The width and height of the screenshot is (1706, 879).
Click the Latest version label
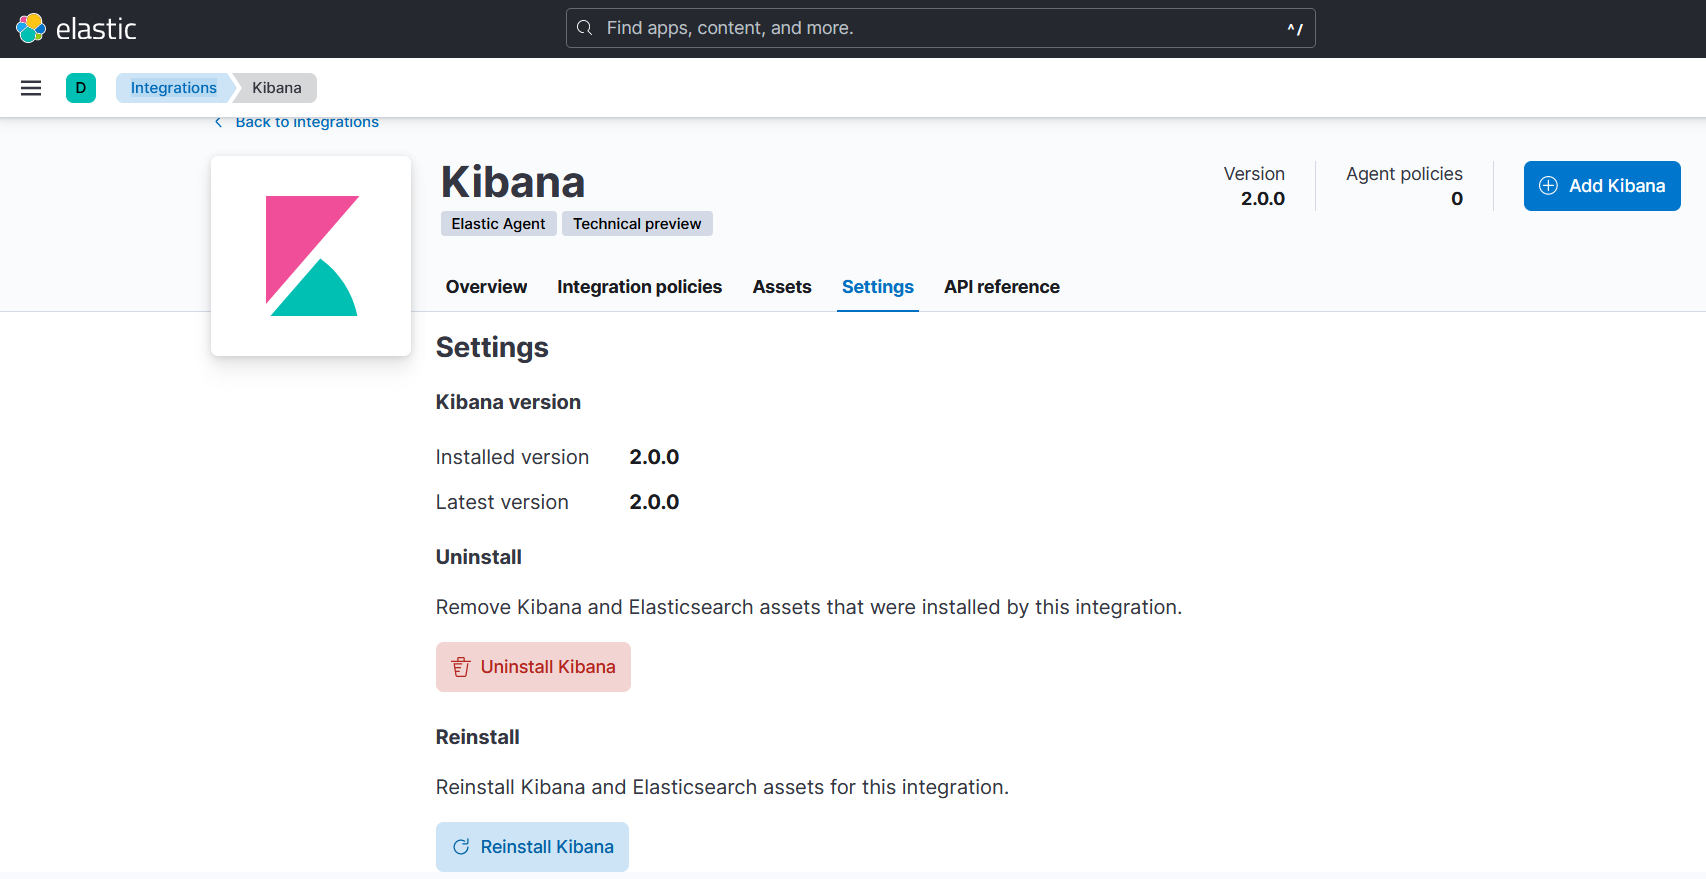(x=502, y=502)
